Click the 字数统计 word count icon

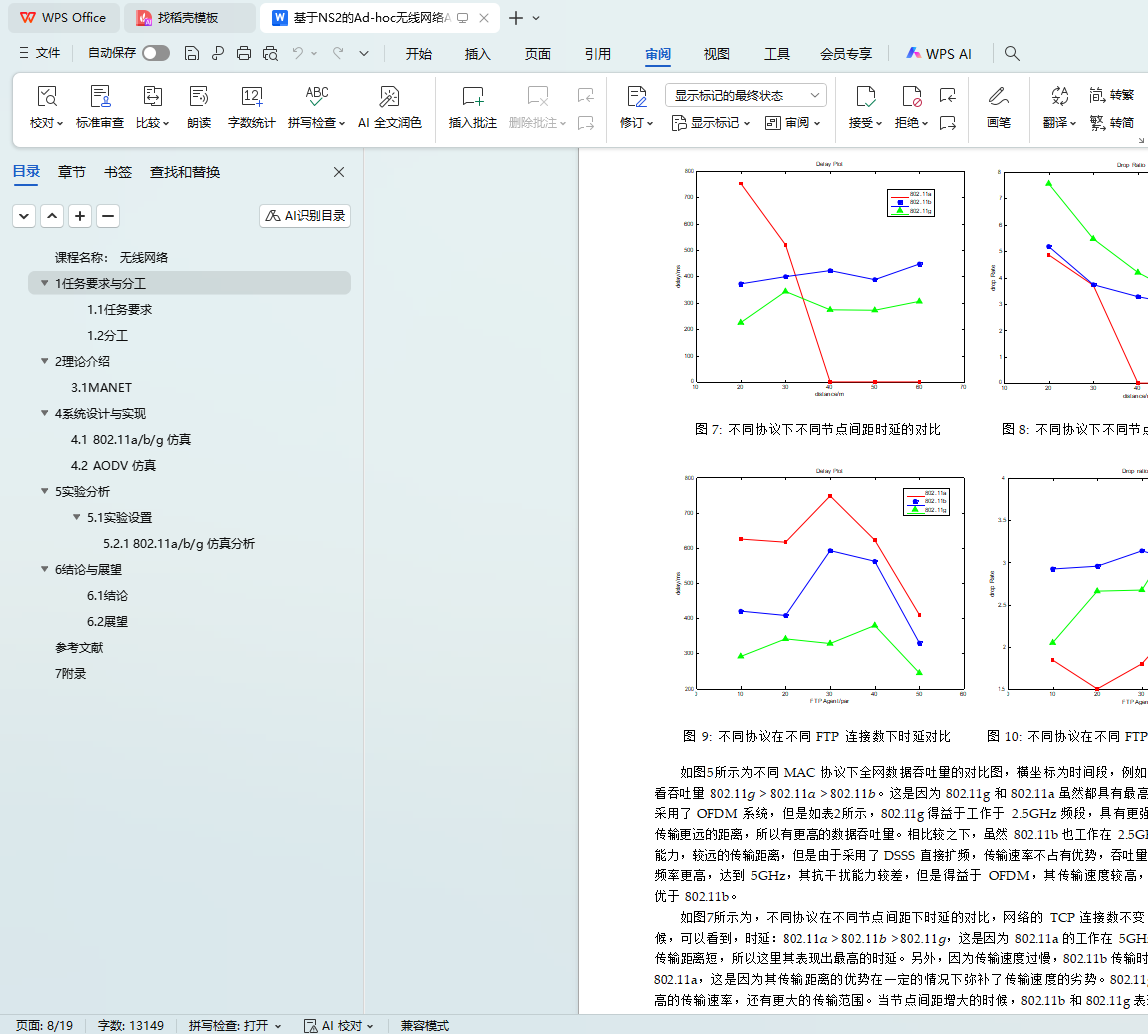click(x=251, y=97)
